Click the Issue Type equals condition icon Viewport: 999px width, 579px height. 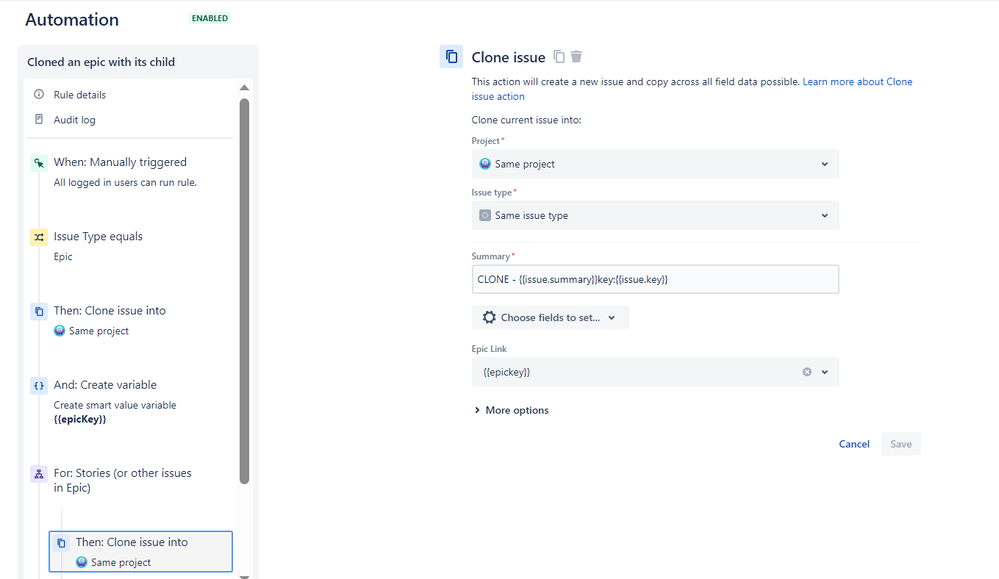(x=39, y=237)
